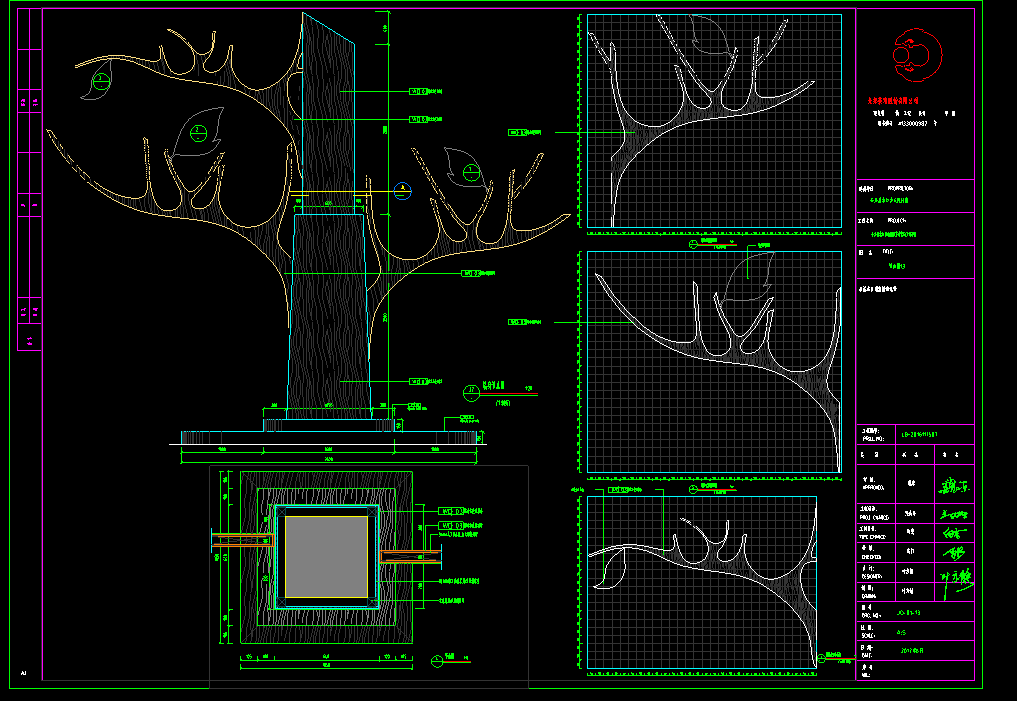Select the circled callout on the right-side leaf
Image resolution: width=1017 pixels, height=701 pixels.
tap(468, 170)
